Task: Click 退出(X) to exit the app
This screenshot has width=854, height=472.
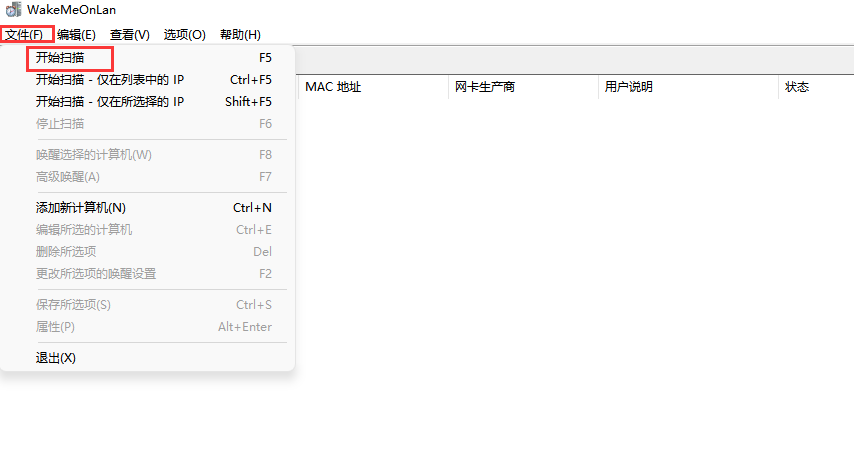Action: click(x=56, y=358)
